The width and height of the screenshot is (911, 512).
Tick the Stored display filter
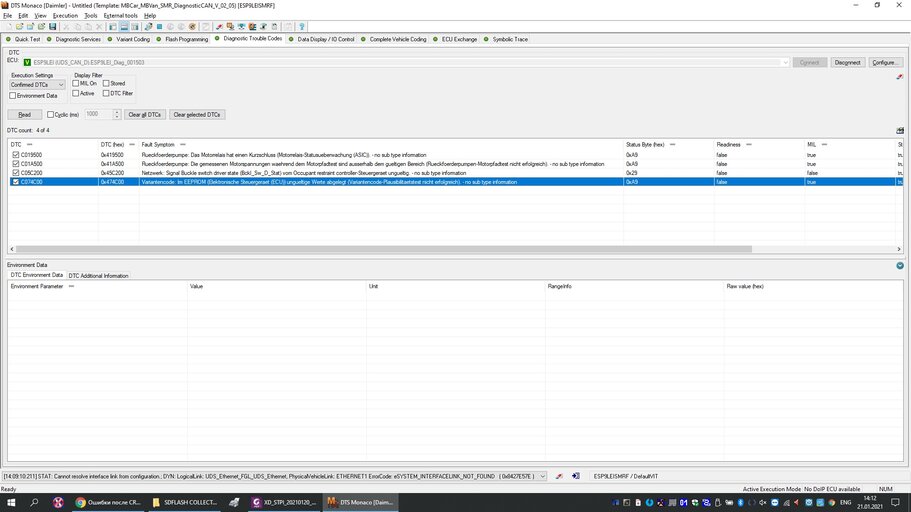click(106, 83)
